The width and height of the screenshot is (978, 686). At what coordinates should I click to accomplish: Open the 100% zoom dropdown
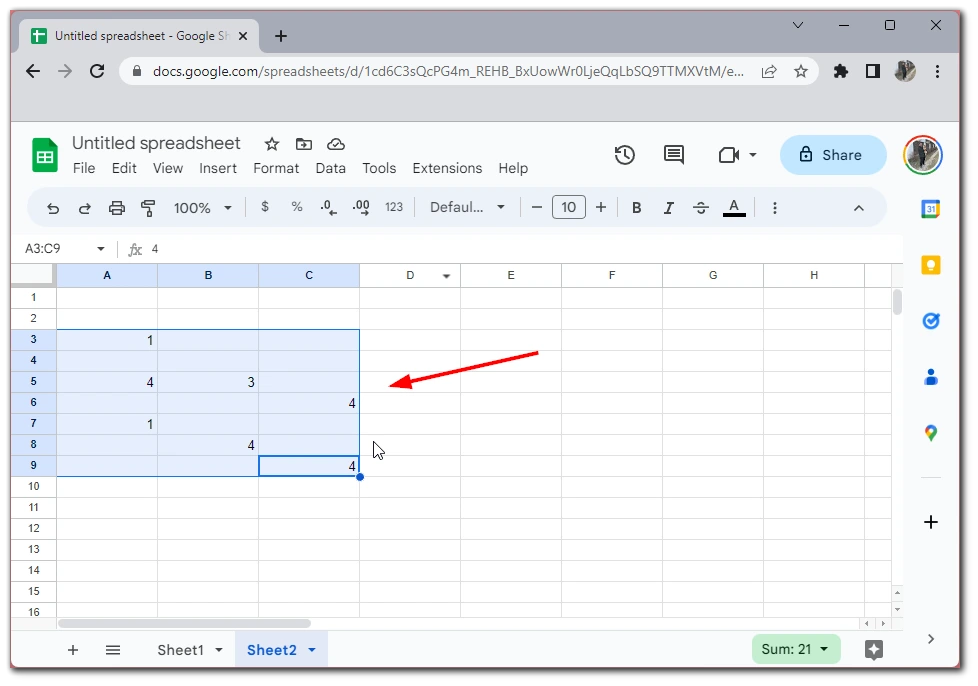tap(203, 208)
